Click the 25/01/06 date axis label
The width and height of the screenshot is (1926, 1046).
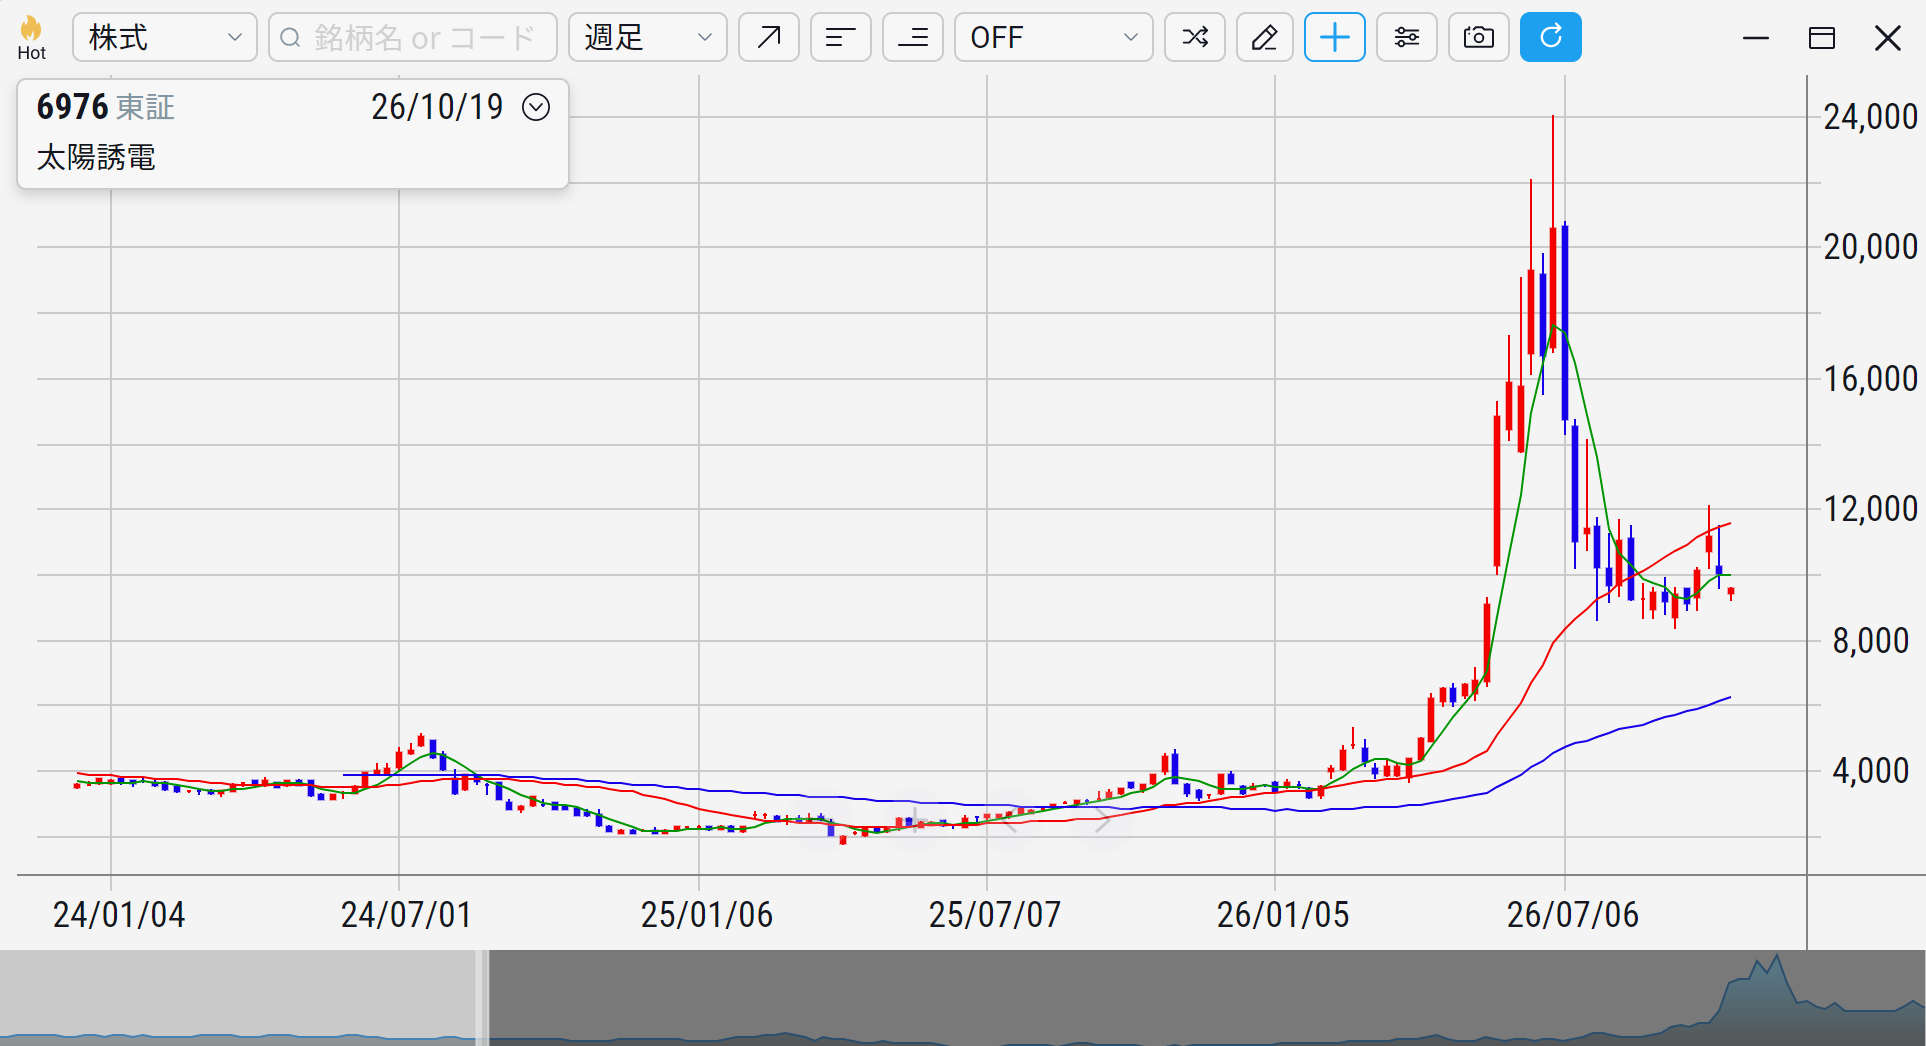click(x=707, y=914)
